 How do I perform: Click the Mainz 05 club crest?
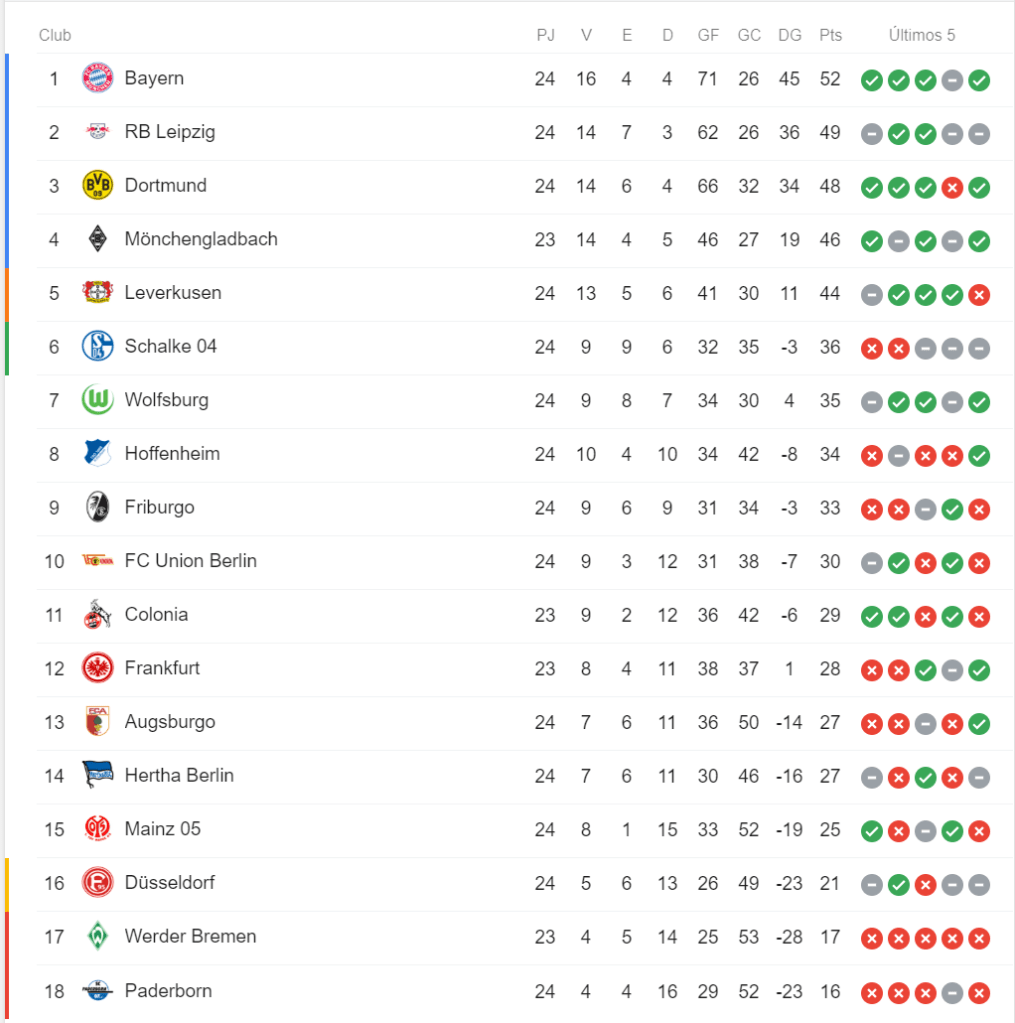[x=97, y=829]
